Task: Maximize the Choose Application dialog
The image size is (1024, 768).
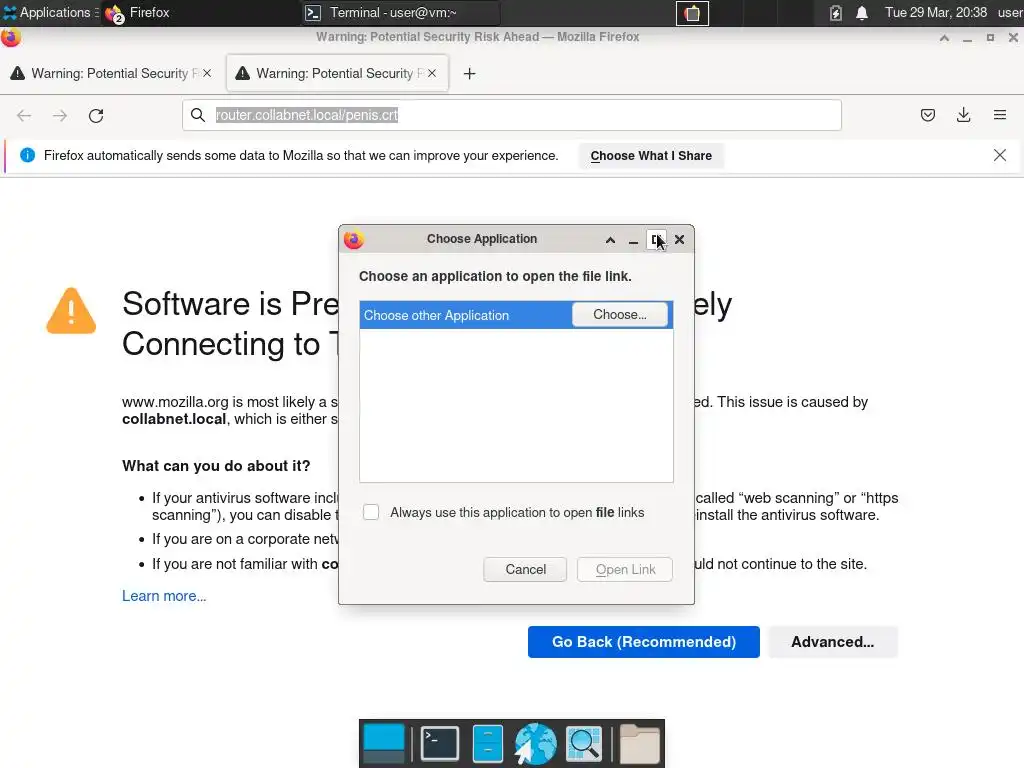Action: 656,240
